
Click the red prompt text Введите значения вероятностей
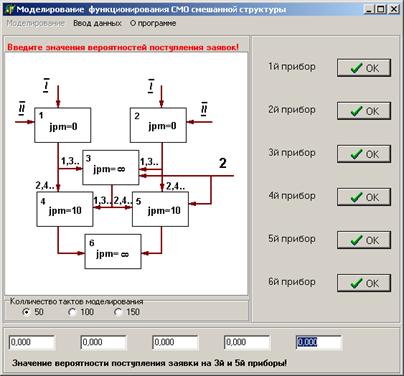(123, 47)
